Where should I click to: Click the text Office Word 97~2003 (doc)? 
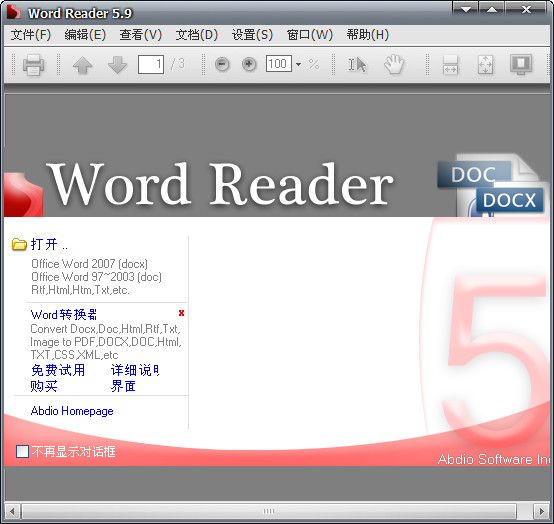(x=96, y=277)
